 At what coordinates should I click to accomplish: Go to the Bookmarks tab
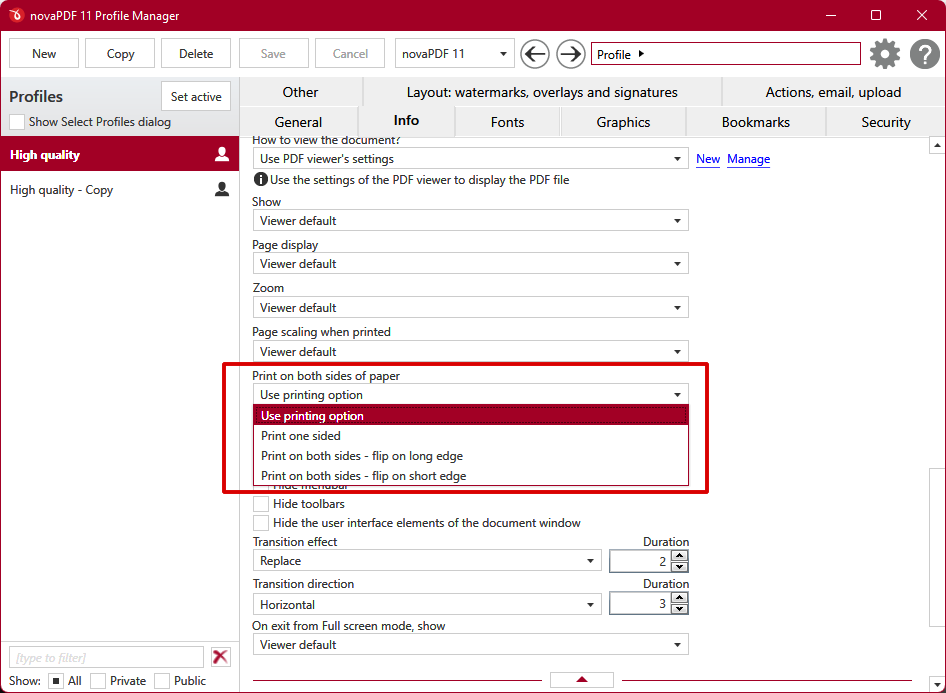click(x=755, y=122)
